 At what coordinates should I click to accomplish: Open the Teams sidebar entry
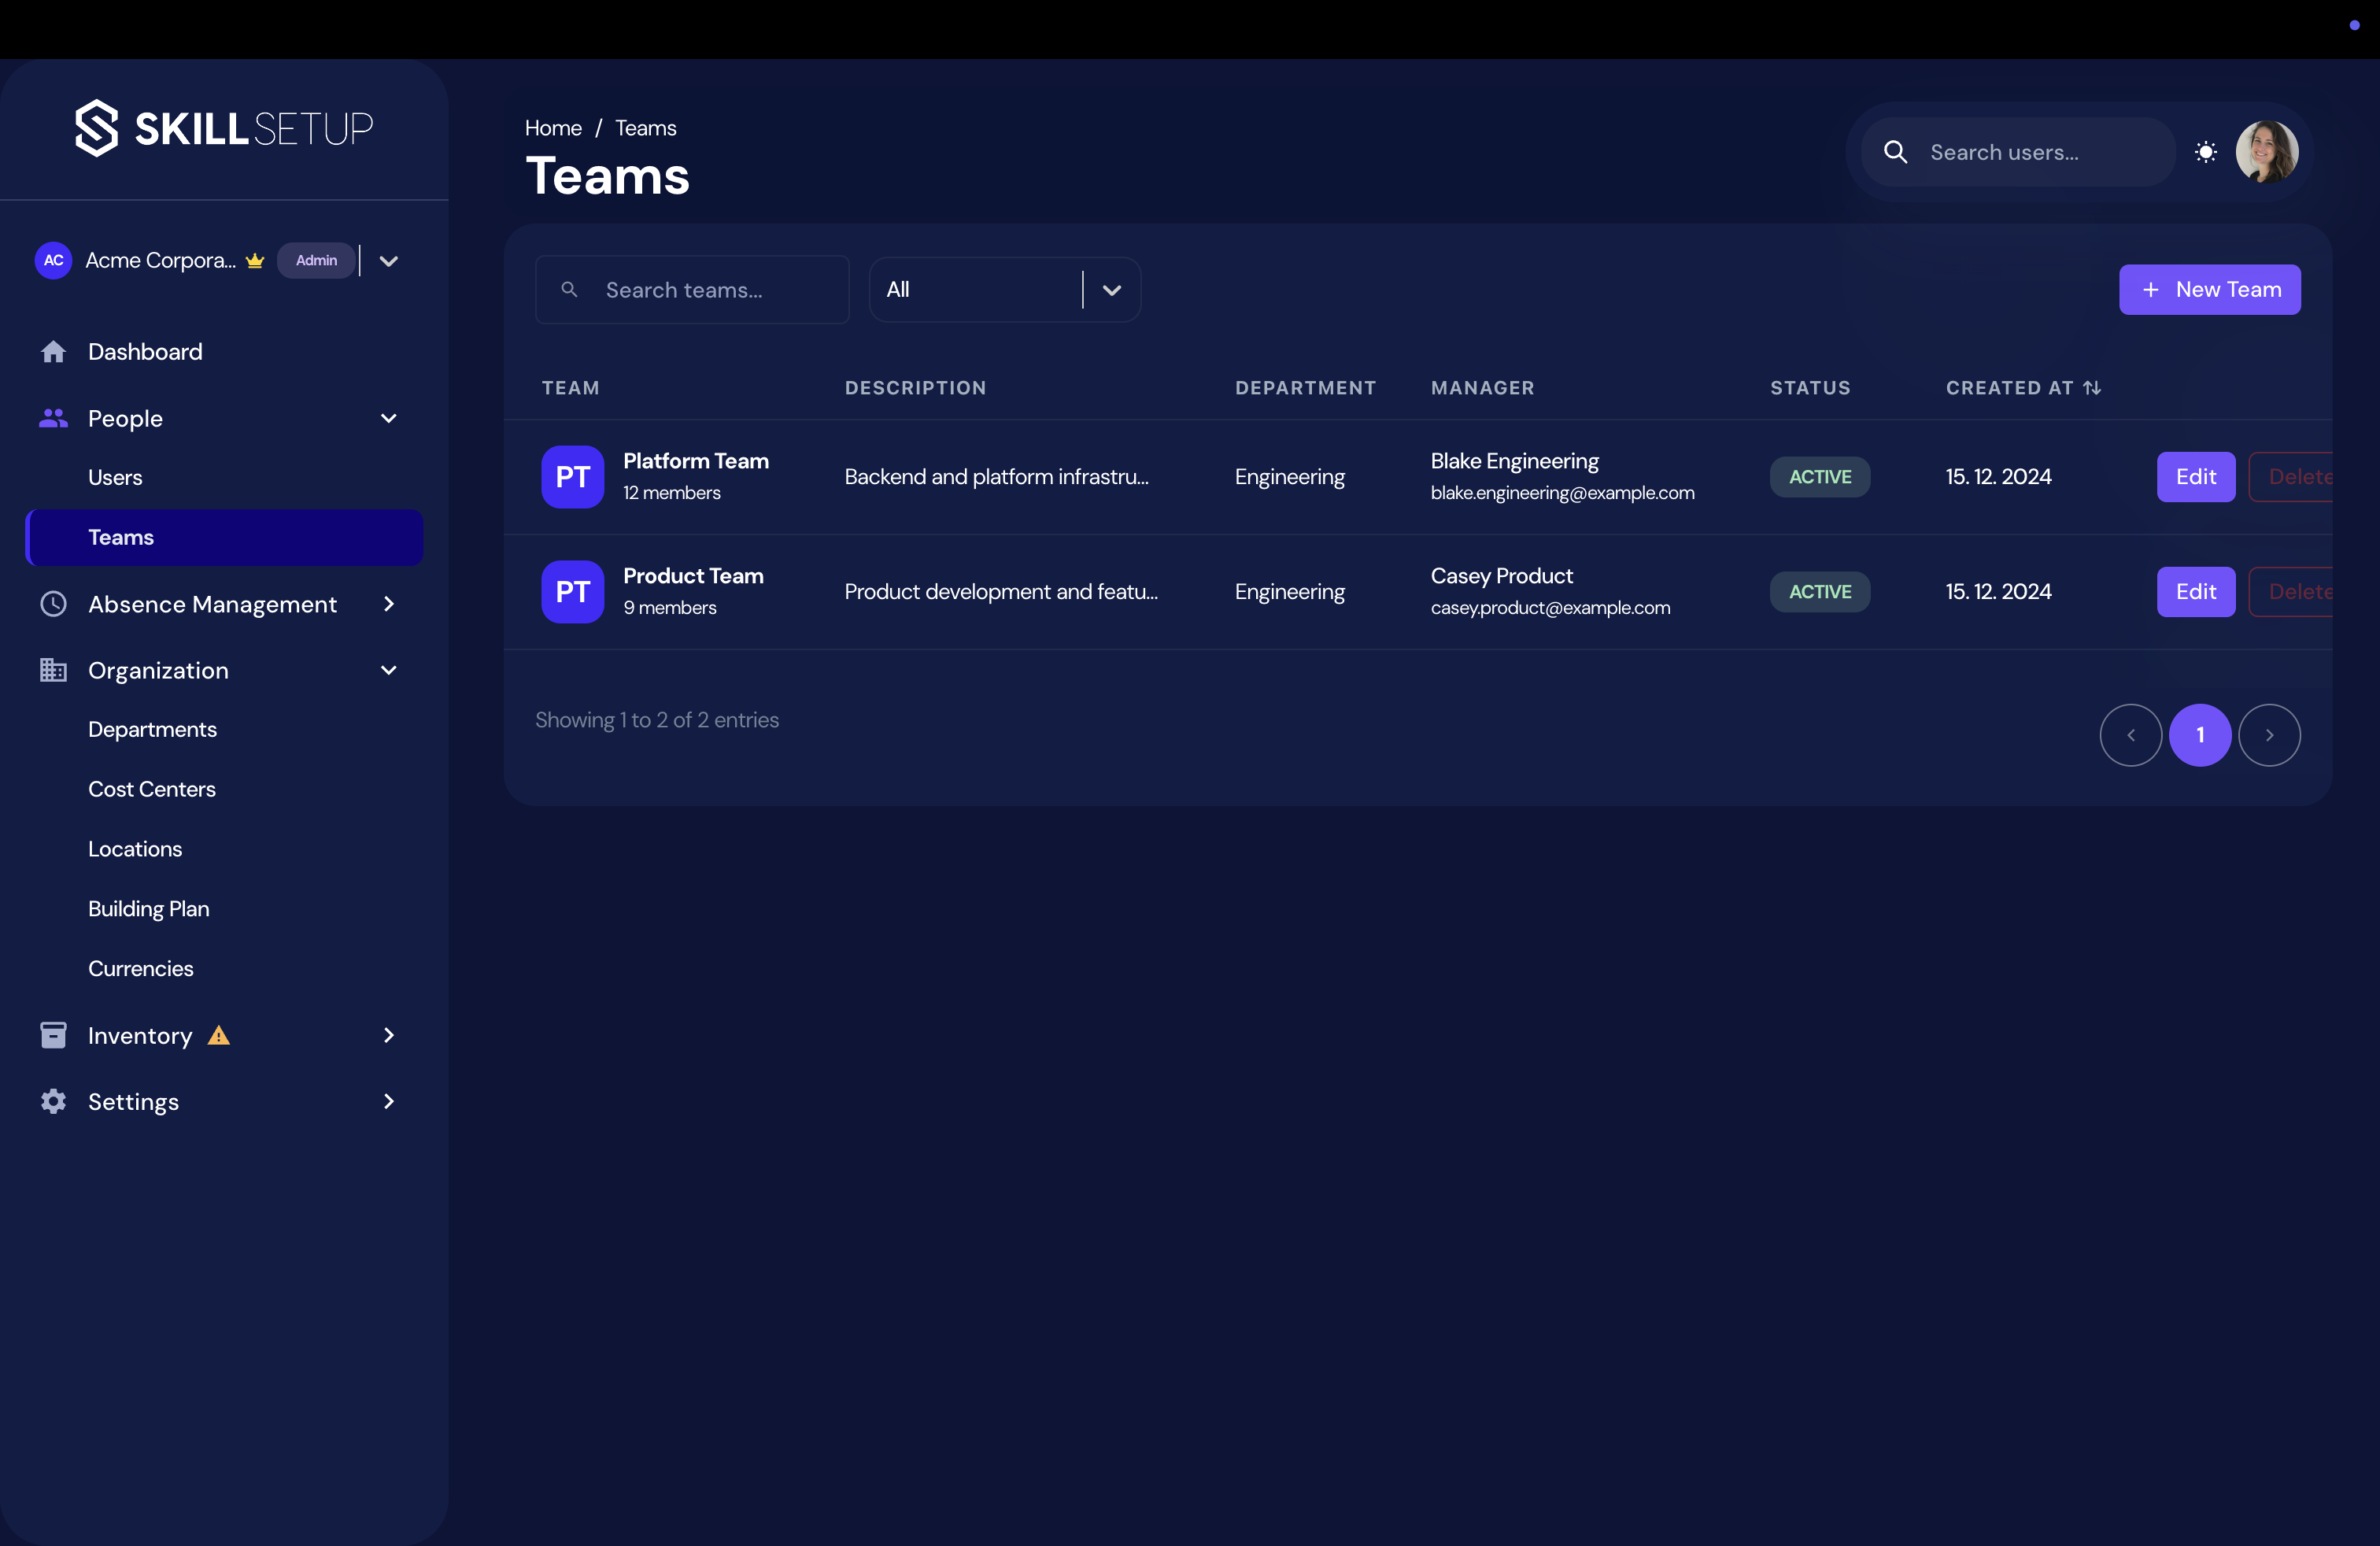coord(120,537)
